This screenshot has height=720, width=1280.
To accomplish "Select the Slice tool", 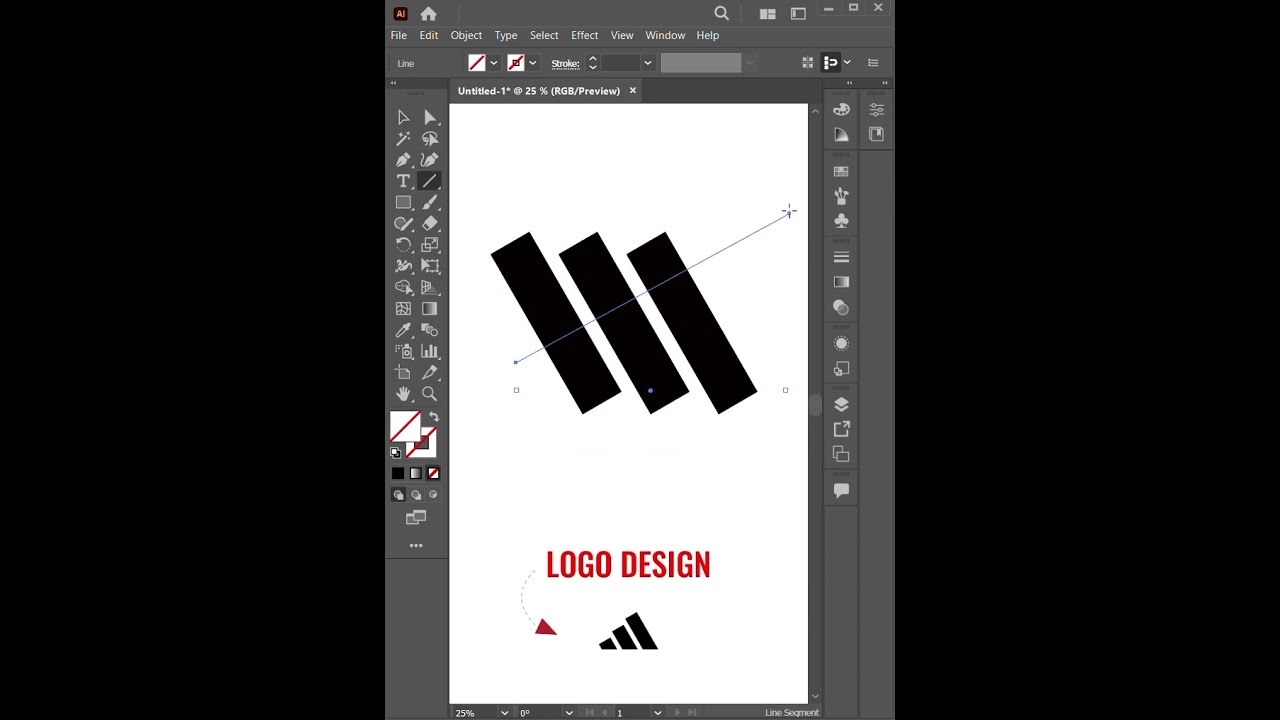I will (x=430, y=372).
